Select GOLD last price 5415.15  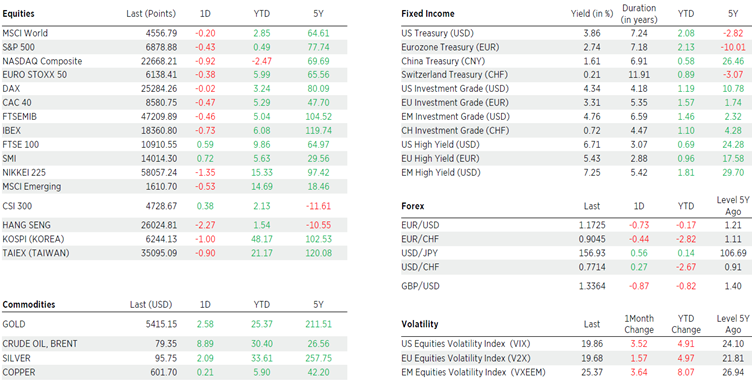(x=162, y=325)
